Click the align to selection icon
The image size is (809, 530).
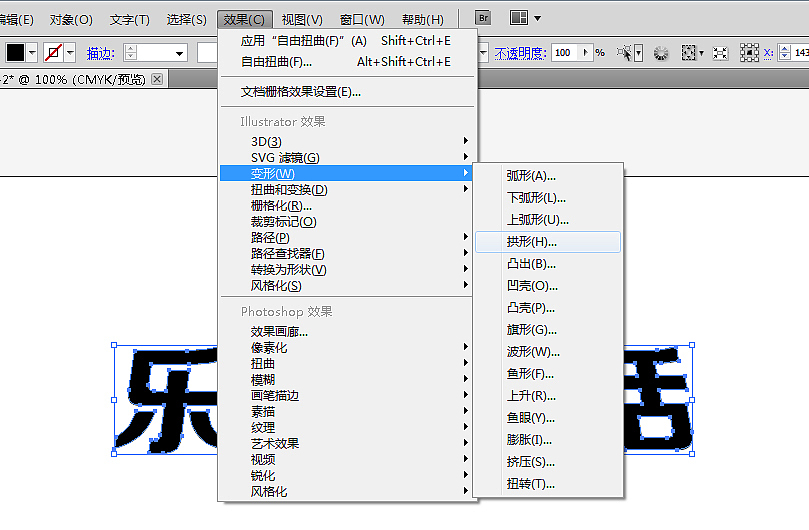coord(688,53)
